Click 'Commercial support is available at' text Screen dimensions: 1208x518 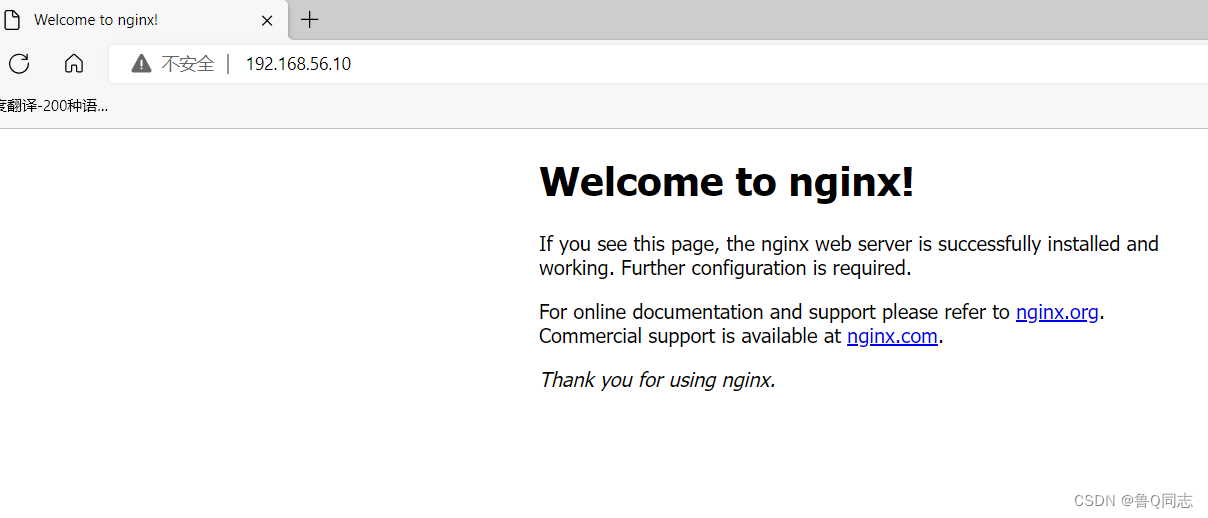click(x=690, y=336)
